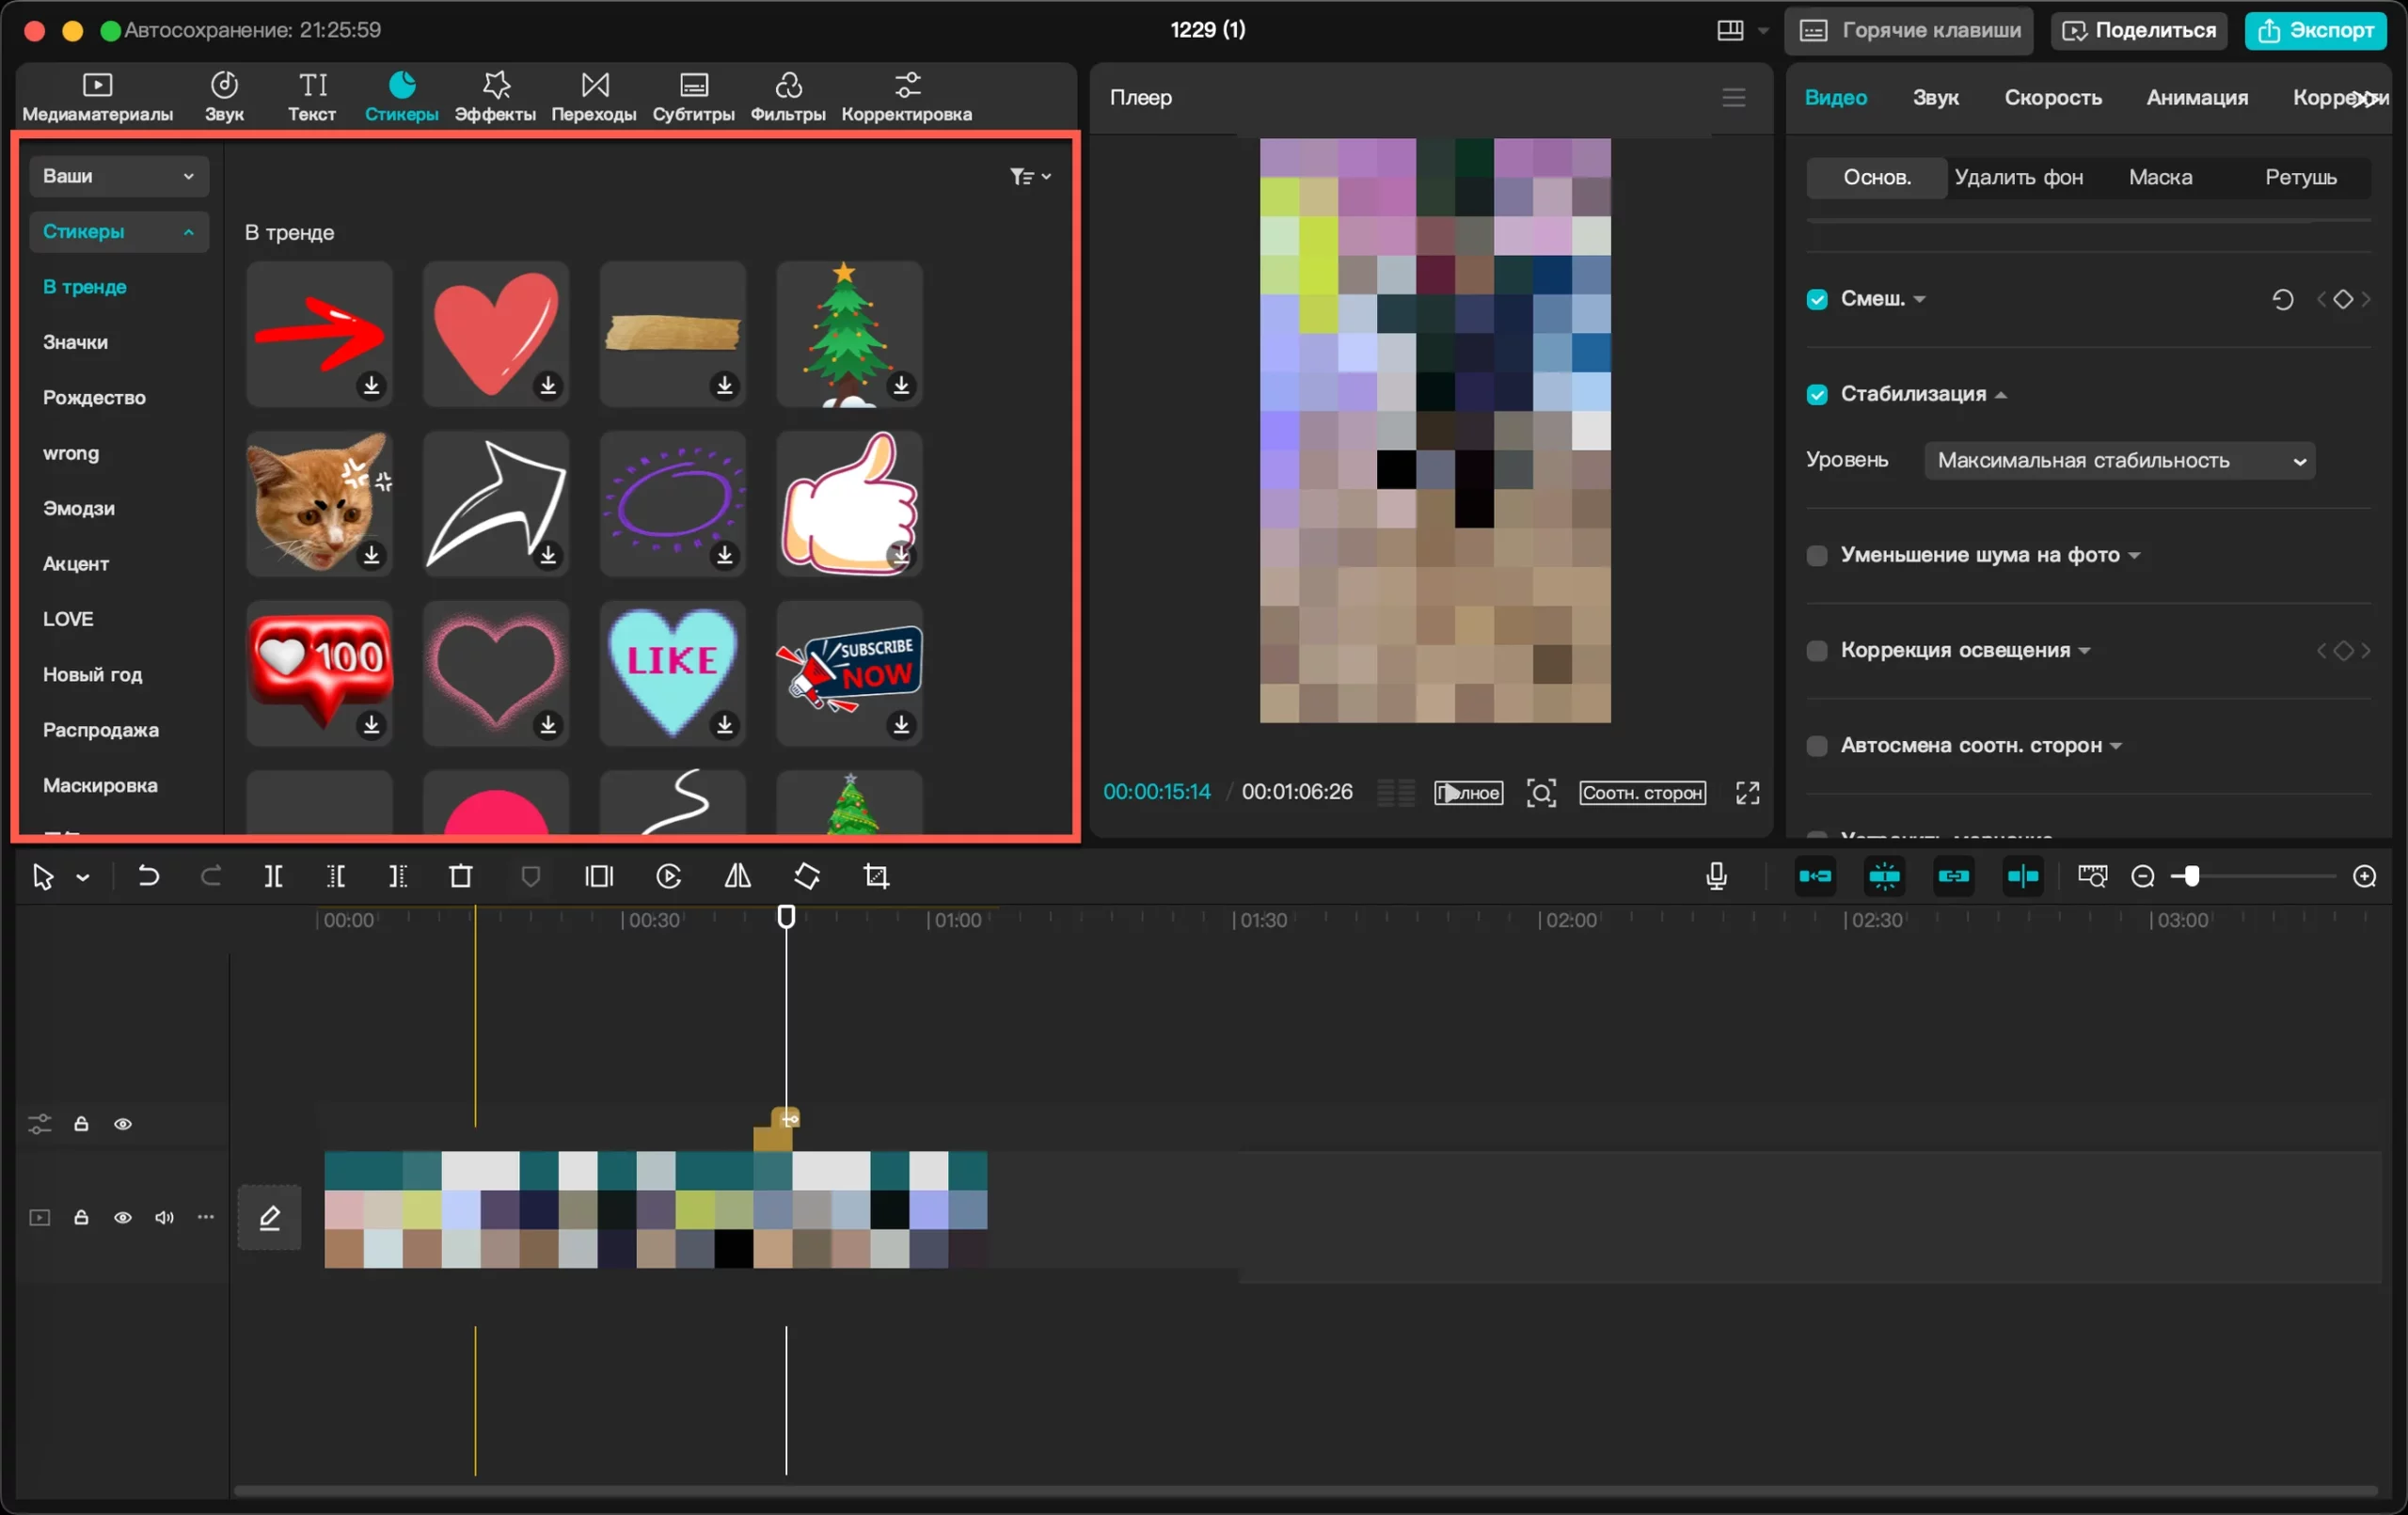Click the pencil cover edit button on track
The width and height of the screenshot is (2408, 1515).
click(270, 1217)
